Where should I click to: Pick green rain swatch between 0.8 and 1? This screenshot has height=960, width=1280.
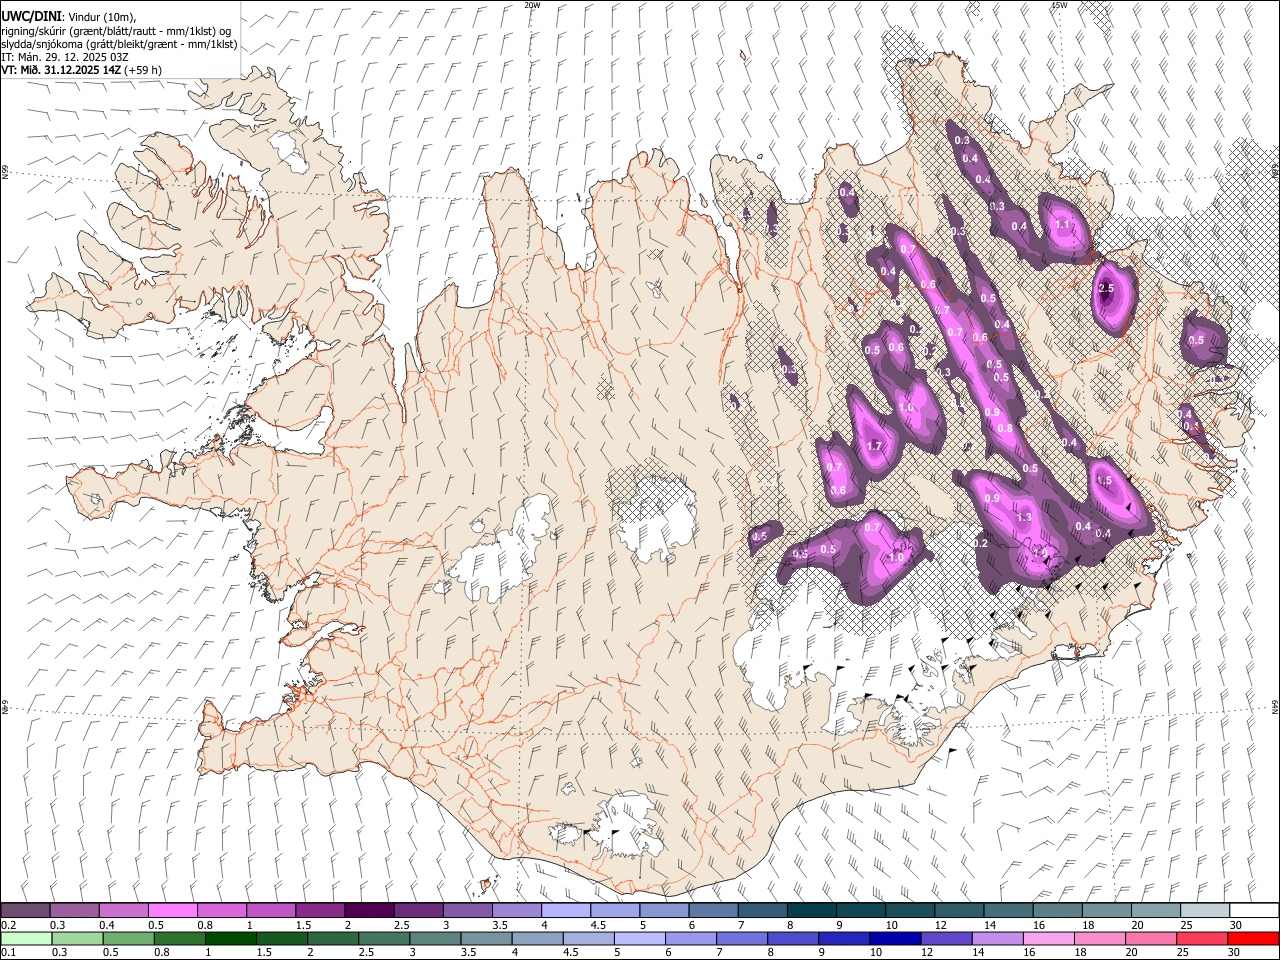pyautogui.click(x=179, y=939)
